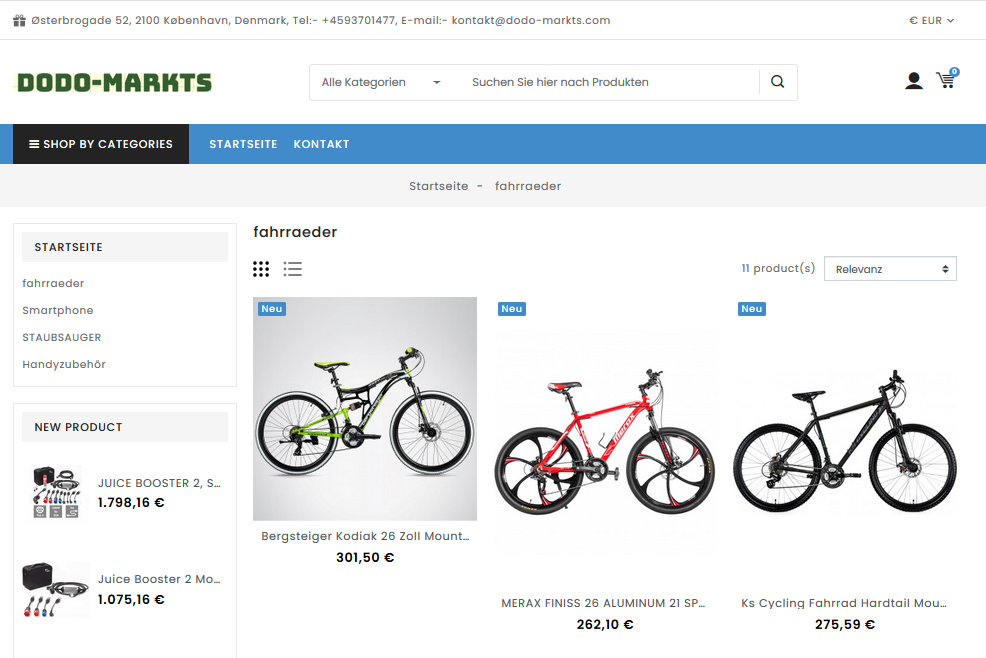Open JUICE BOOSTER 2, S... product link

(x=159, y=483)
